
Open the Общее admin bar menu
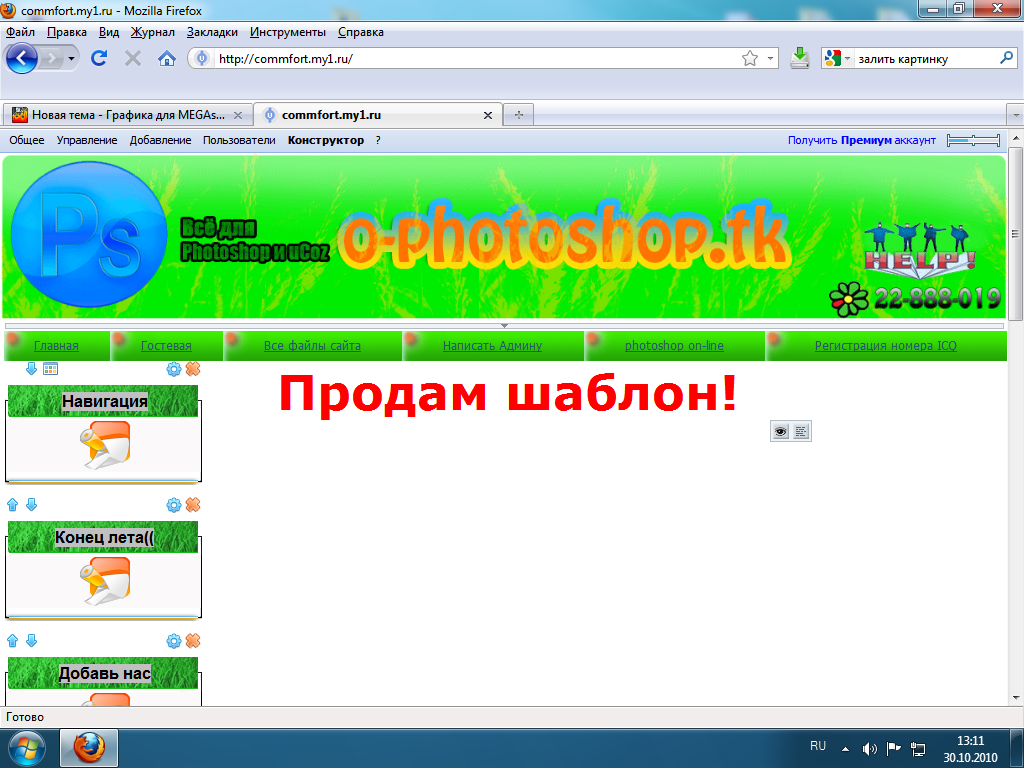pos(27,140)
